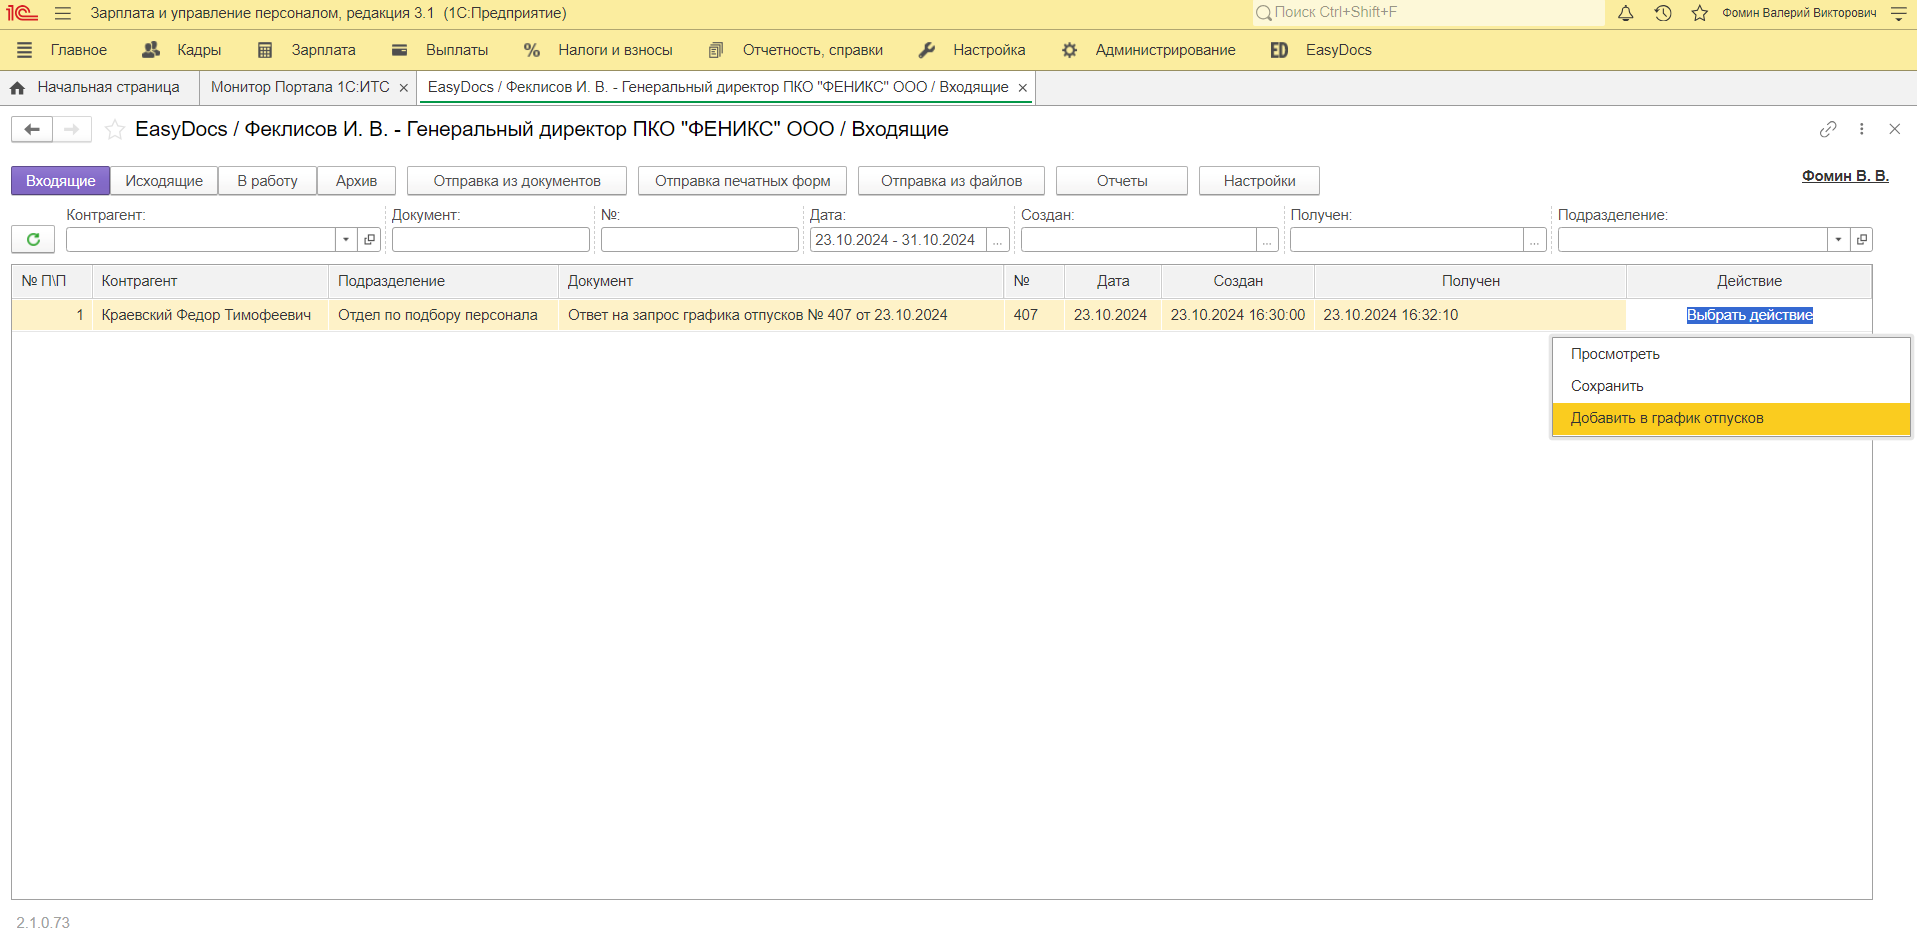The image size is (1917, 947).
Task: Choose Просмотреть from the action menu
Action: (x=1614, y=354)
